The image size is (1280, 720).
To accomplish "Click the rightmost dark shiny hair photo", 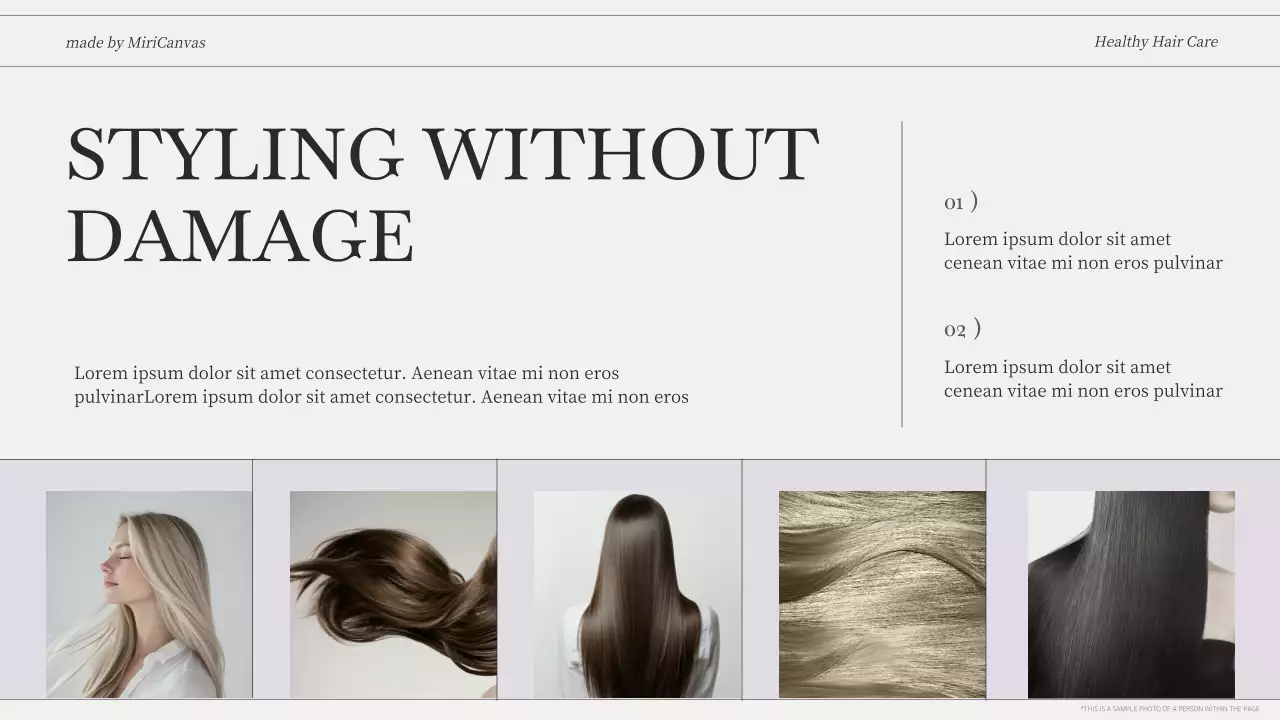I will click(x=1130, y=594).
